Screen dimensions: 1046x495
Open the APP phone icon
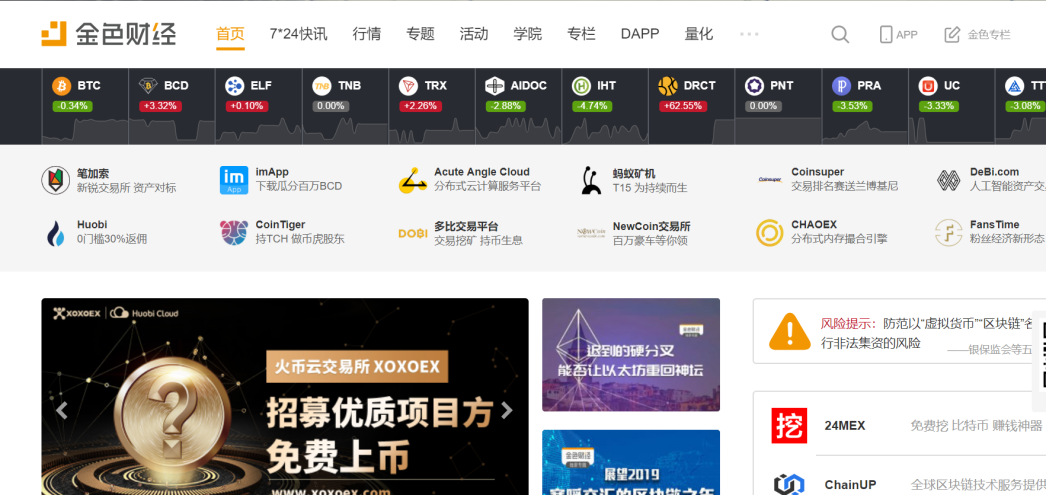(886, 35)
